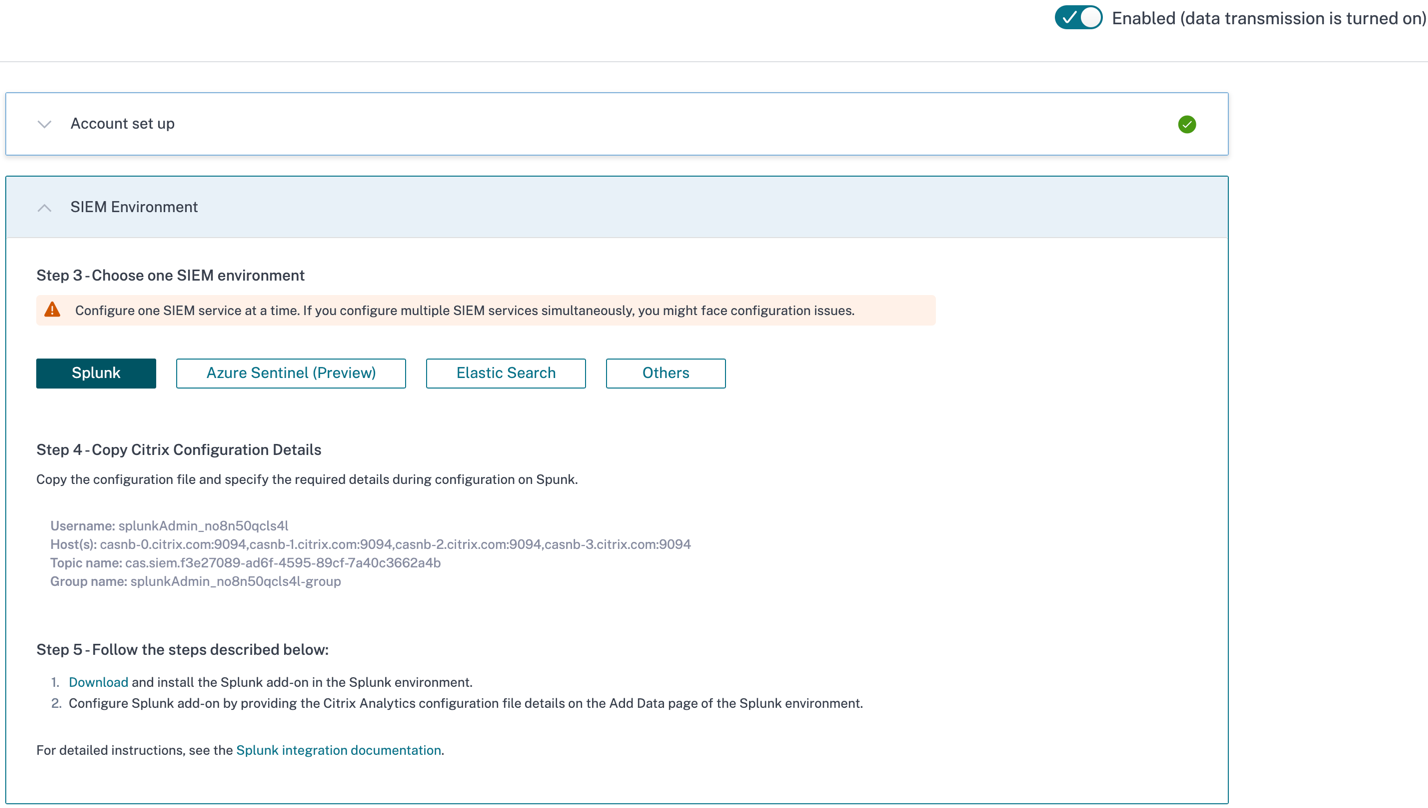Click the green Account set up checkmark
This screenshot has height=808, width=1428.
pyautogui.click(x=1187, y=124)
